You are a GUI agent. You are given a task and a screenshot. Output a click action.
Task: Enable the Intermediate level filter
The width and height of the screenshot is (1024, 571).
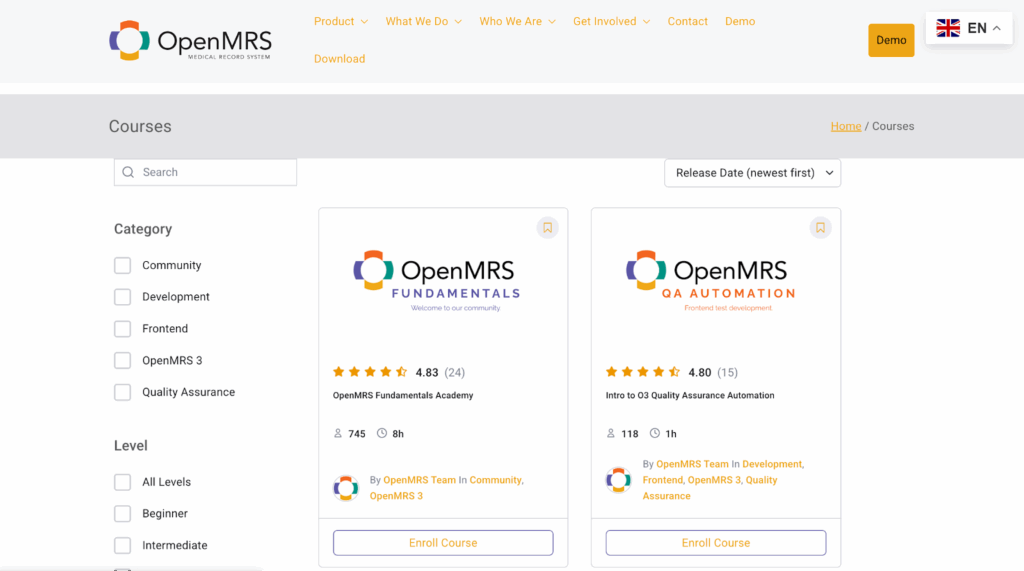click(122, 546)
